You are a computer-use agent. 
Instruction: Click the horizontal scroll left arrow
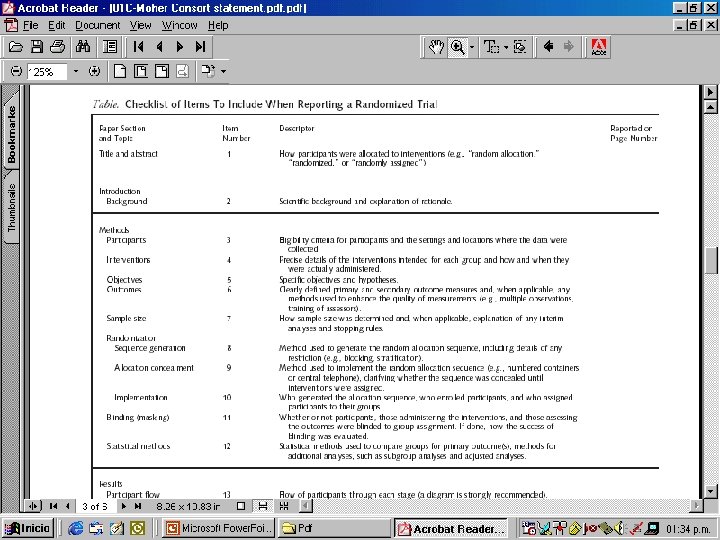pos(306,506)
